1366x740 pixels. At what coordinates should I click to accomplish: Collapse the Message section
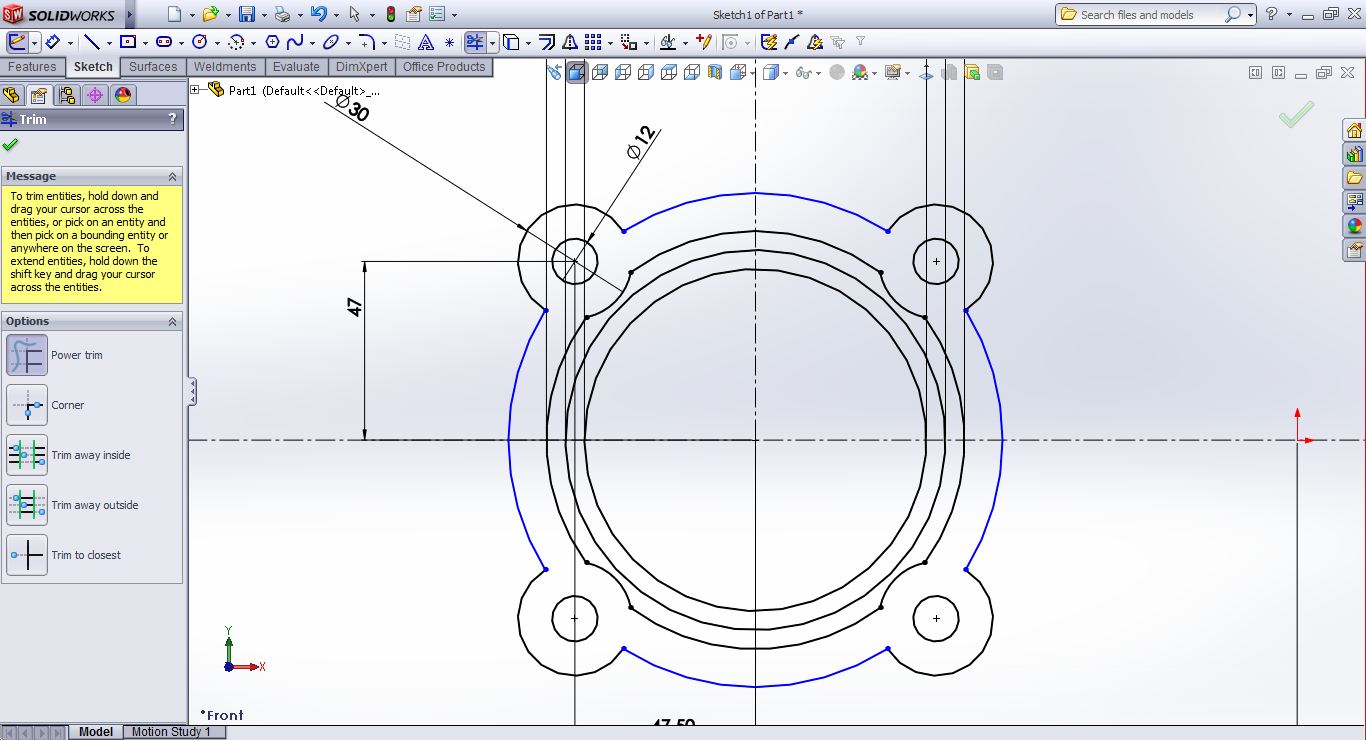click(172, 176)
